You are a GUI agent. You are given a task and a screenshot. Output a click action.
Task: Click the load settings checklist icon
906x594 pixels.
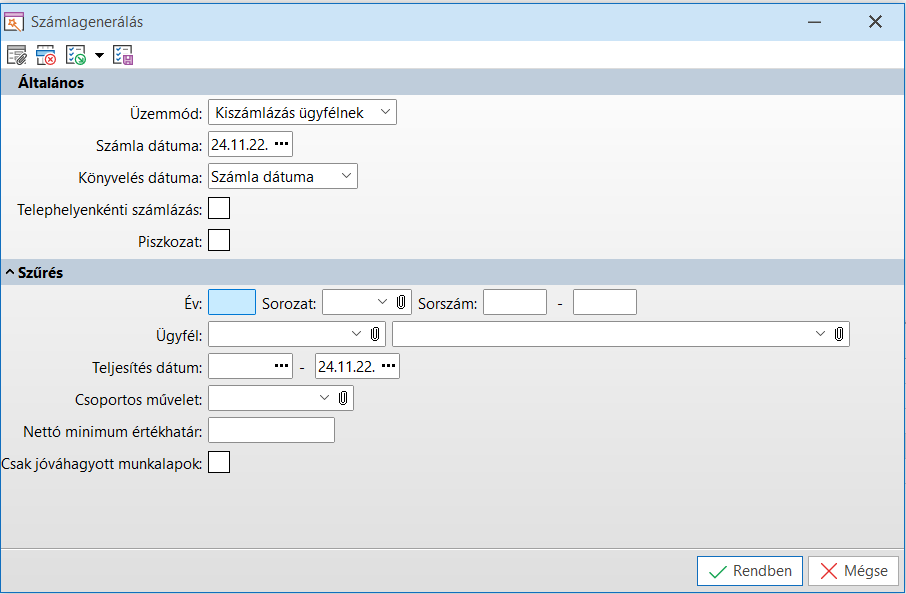click(x=75, y=55)
